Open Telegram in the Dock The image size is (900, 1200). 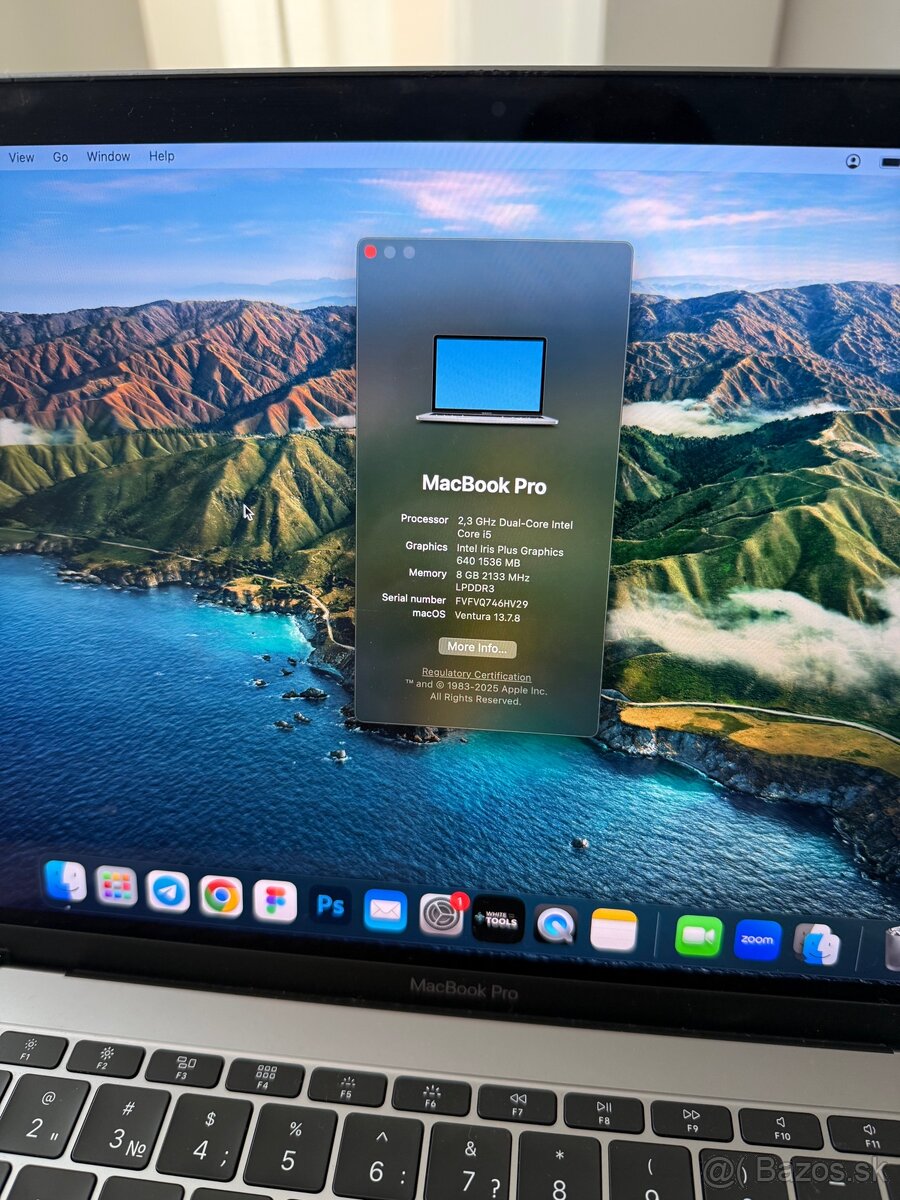(167, 891)
